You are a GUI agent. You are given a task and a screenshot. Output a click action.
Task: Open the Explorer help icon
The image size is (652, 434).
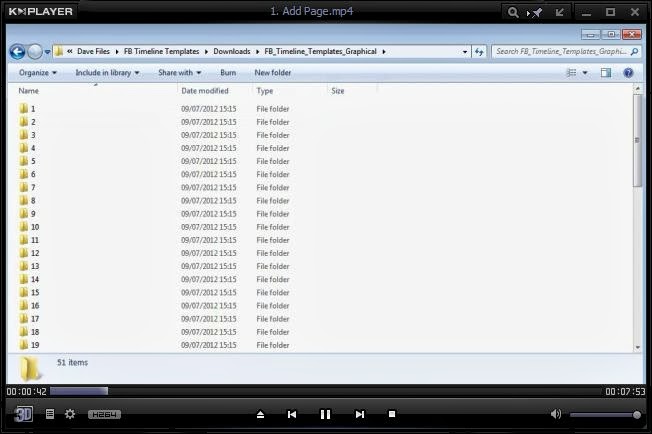(x=628, y=73)
